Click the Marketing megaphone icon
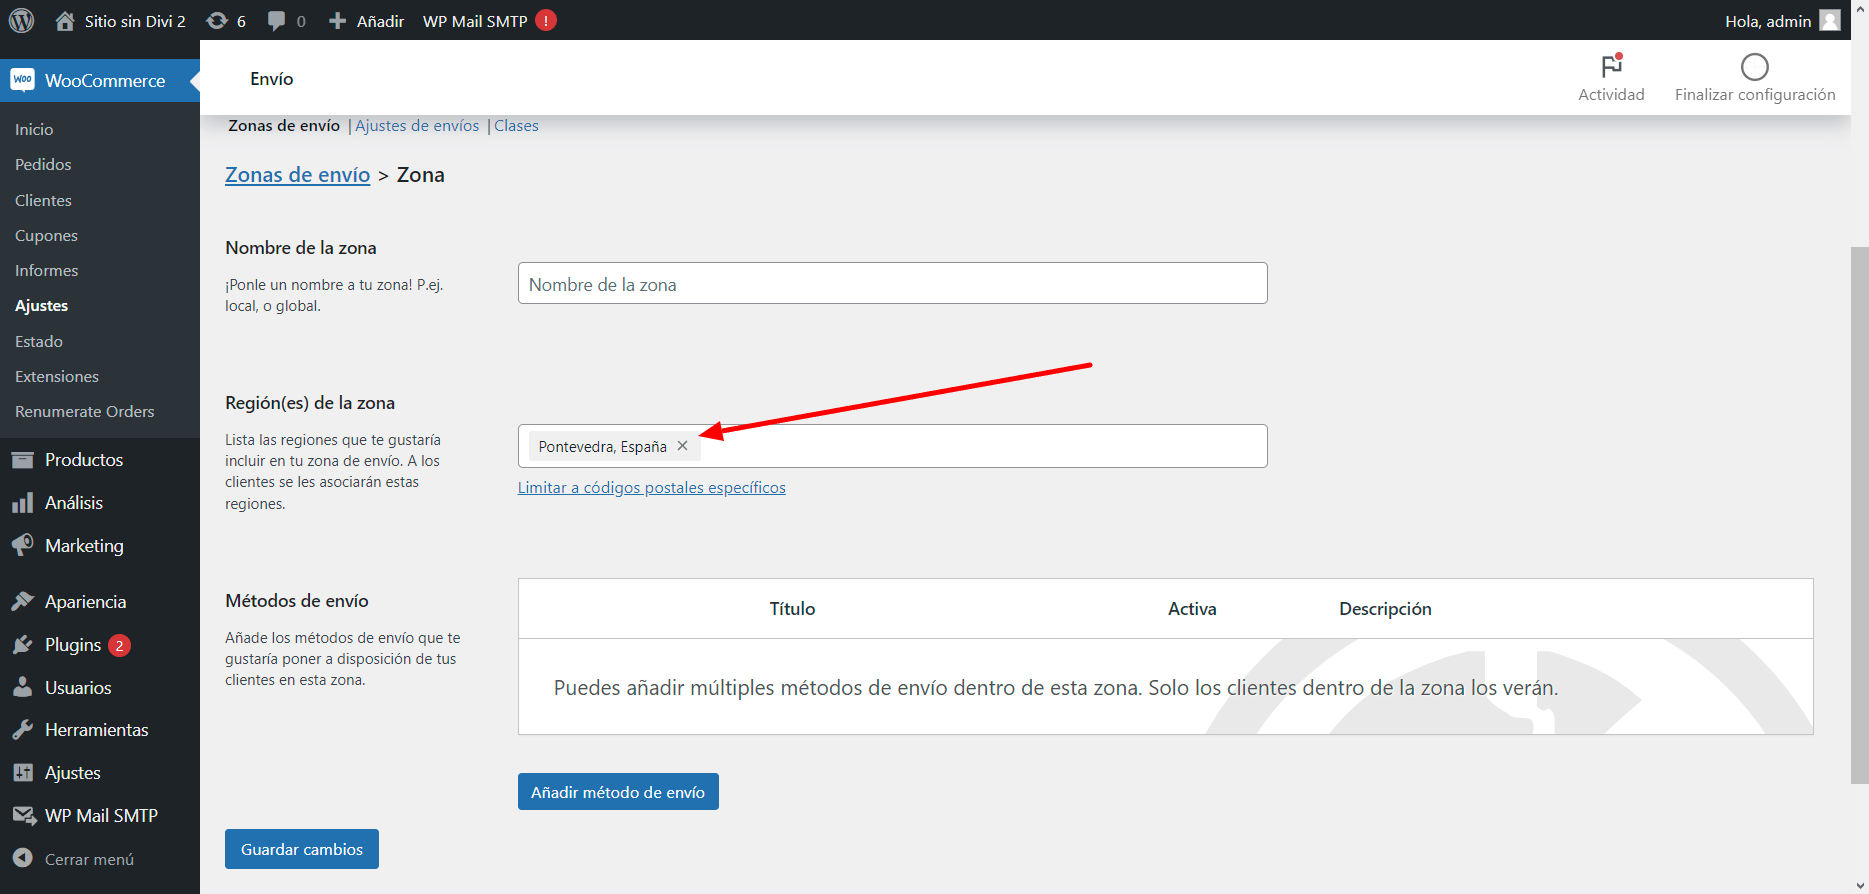 coord(22,545)
